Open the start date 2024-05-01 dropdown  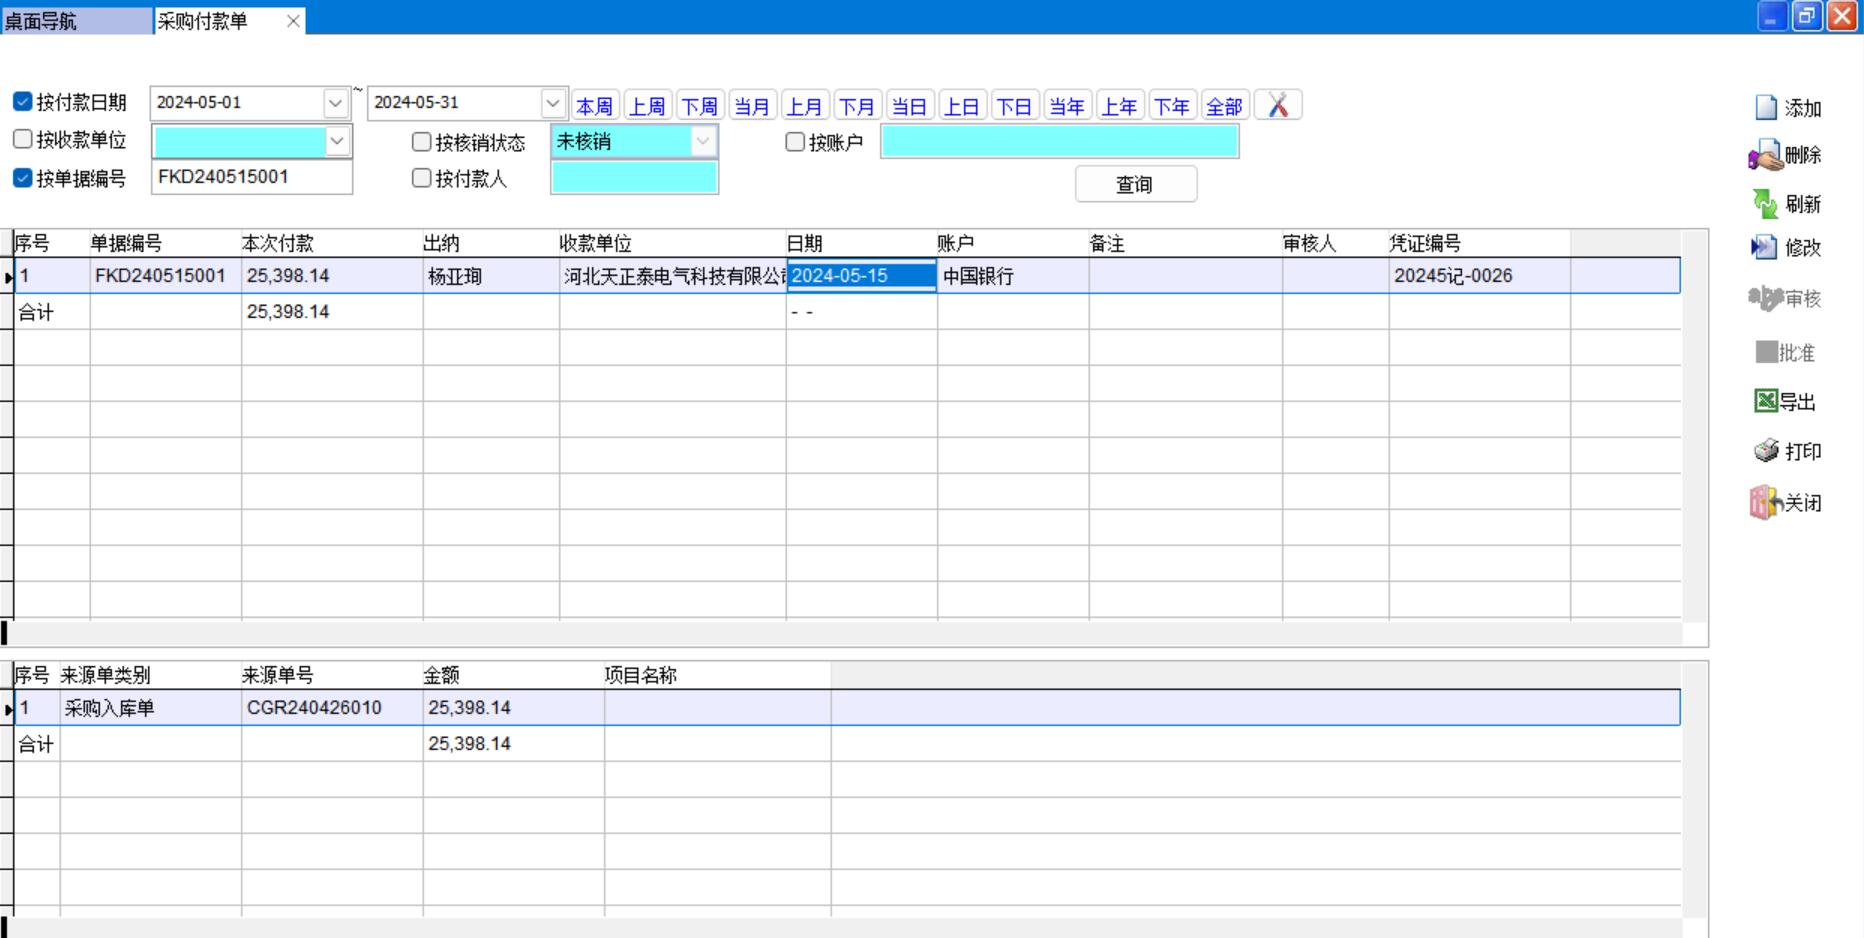pos(335,103)
